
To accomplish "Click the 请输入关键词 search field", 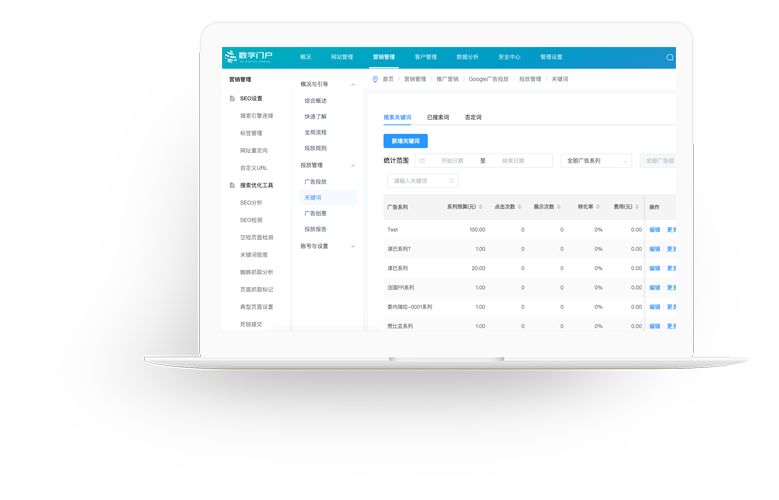I will 418,181.
